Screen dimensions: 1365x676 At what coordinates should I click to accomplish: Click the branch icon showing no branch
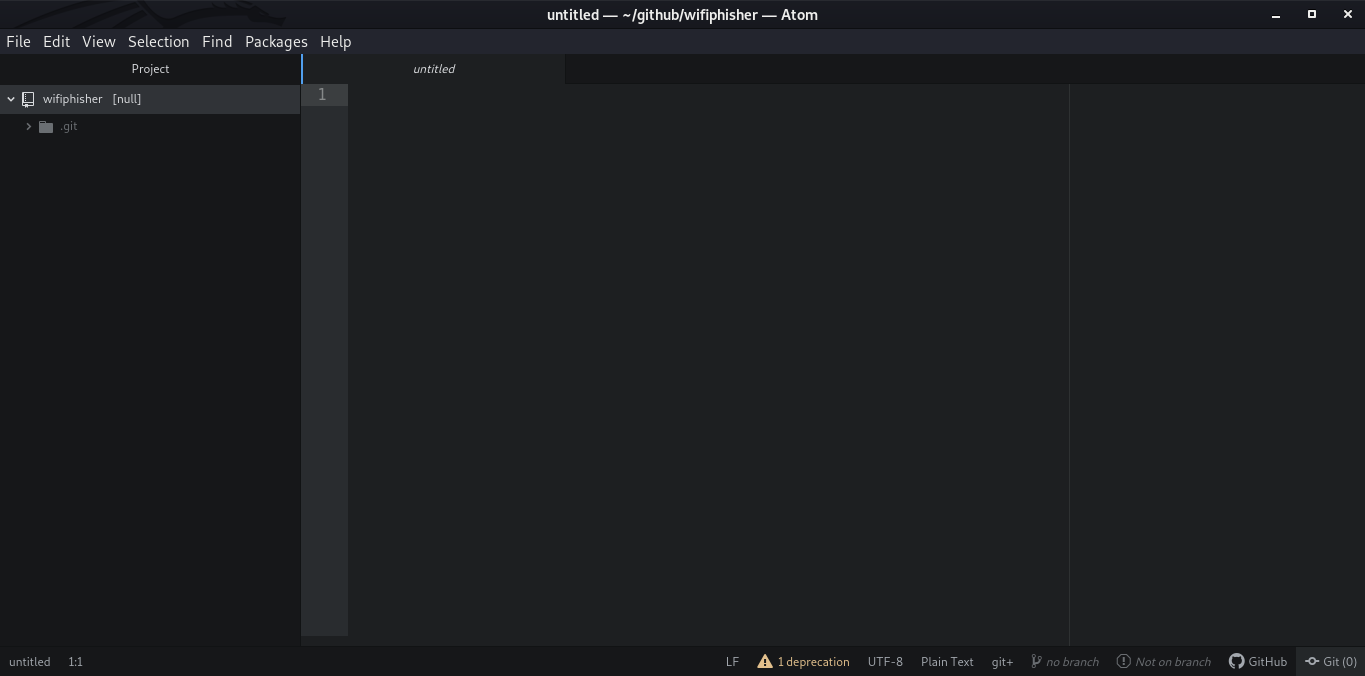pyautogui.click(x=1038, y=661)
